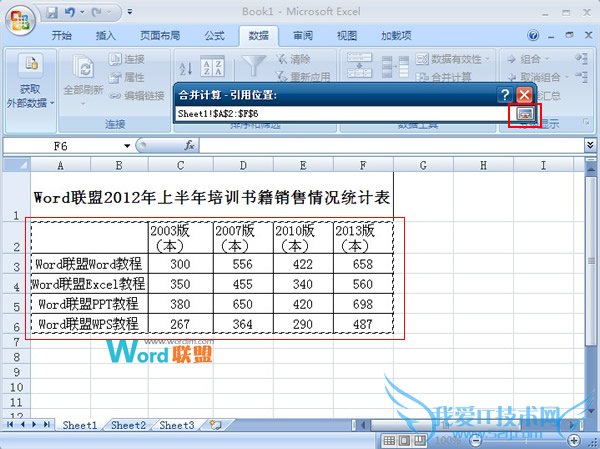Click the Select All corner button
The height and width of the screenshot is (449, 600).
tap(16, 165)
